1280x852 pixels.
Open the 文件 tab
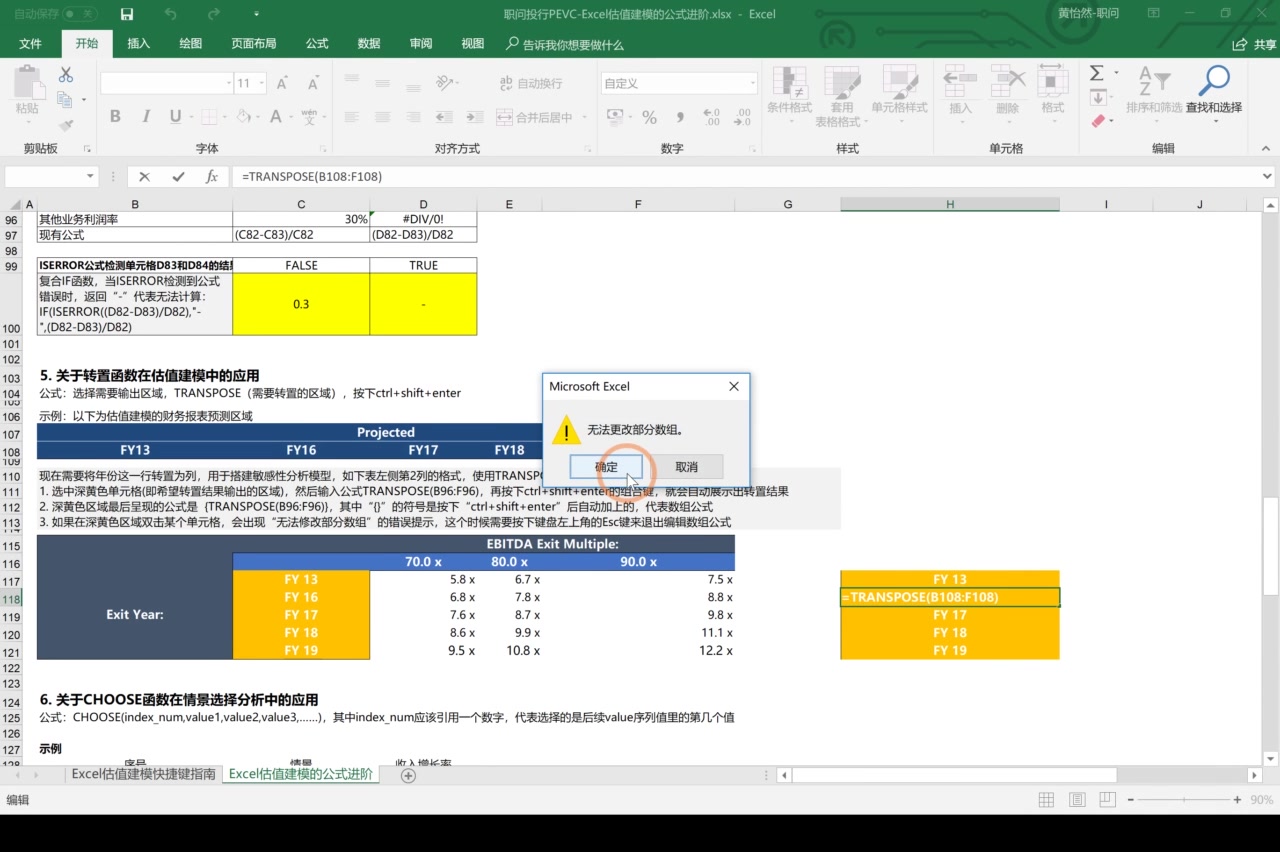click(30, 44)
